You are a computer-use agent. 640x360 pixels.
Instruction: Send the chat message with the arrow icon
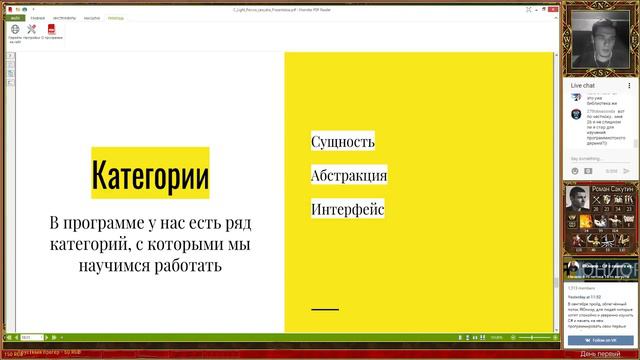tap(627, 171)
